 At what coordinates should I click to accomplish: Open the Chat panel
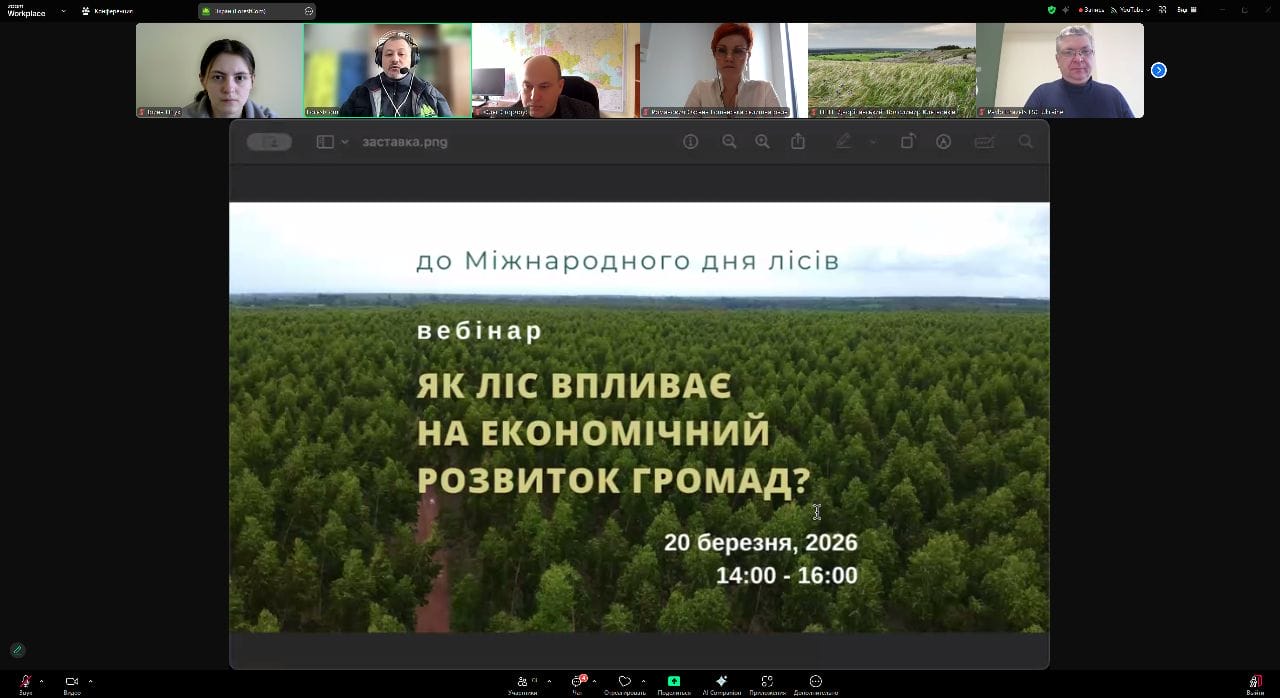tap(577, 682)
